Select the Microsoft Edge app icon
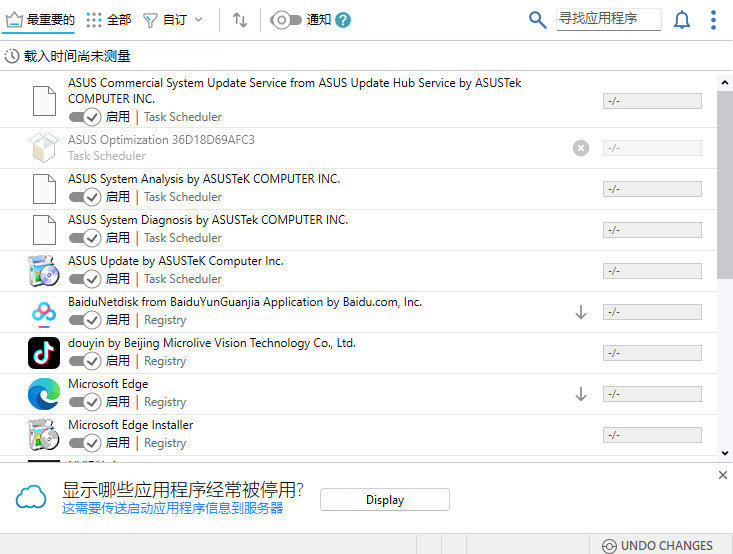 (44, 394)
